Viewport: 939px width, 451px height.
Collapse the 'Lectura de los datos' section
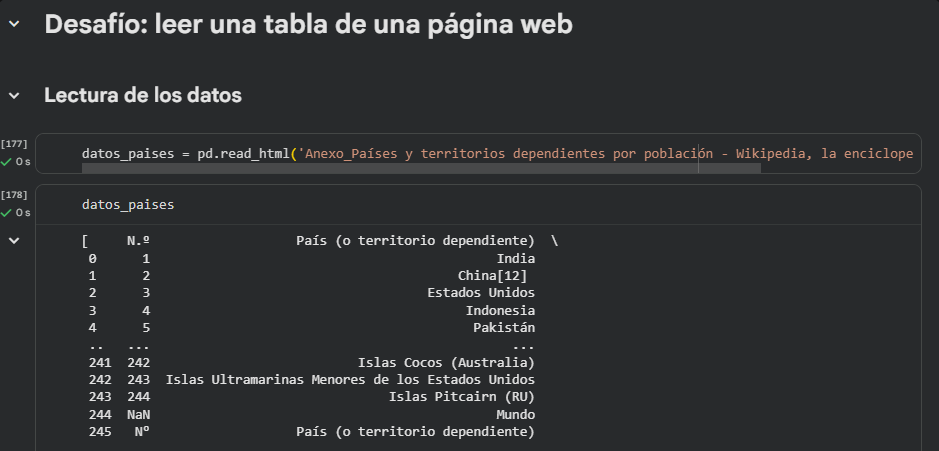[x=14, y=95]
